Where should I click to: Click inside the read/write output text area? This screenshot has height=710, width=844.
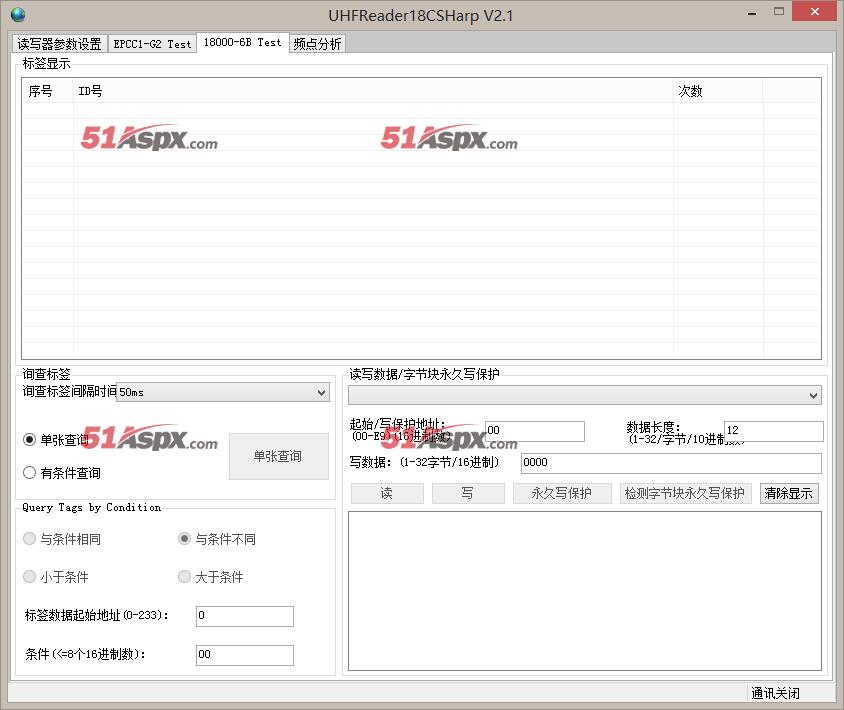pos(584,590)
